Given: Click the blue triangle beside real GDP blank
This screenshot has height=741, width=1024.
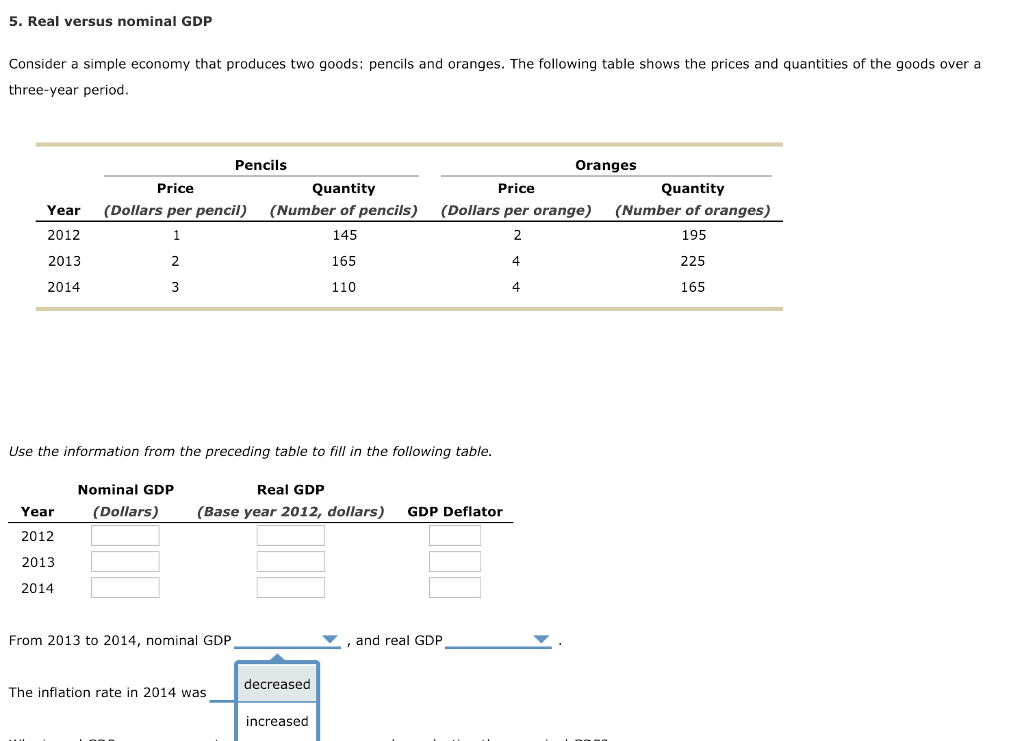Looking at the screenshot, I should [541, 637].
